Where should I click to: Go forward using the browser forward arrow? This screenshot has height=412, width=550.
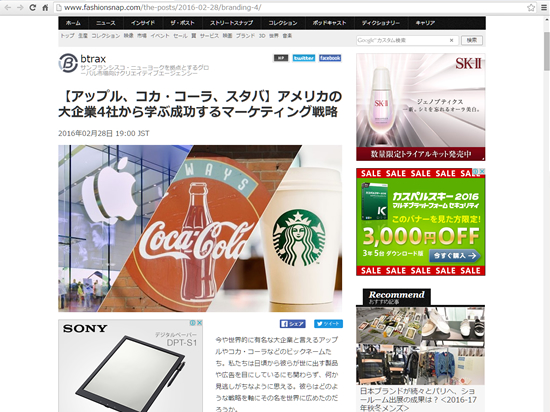[x=20, y=7]
